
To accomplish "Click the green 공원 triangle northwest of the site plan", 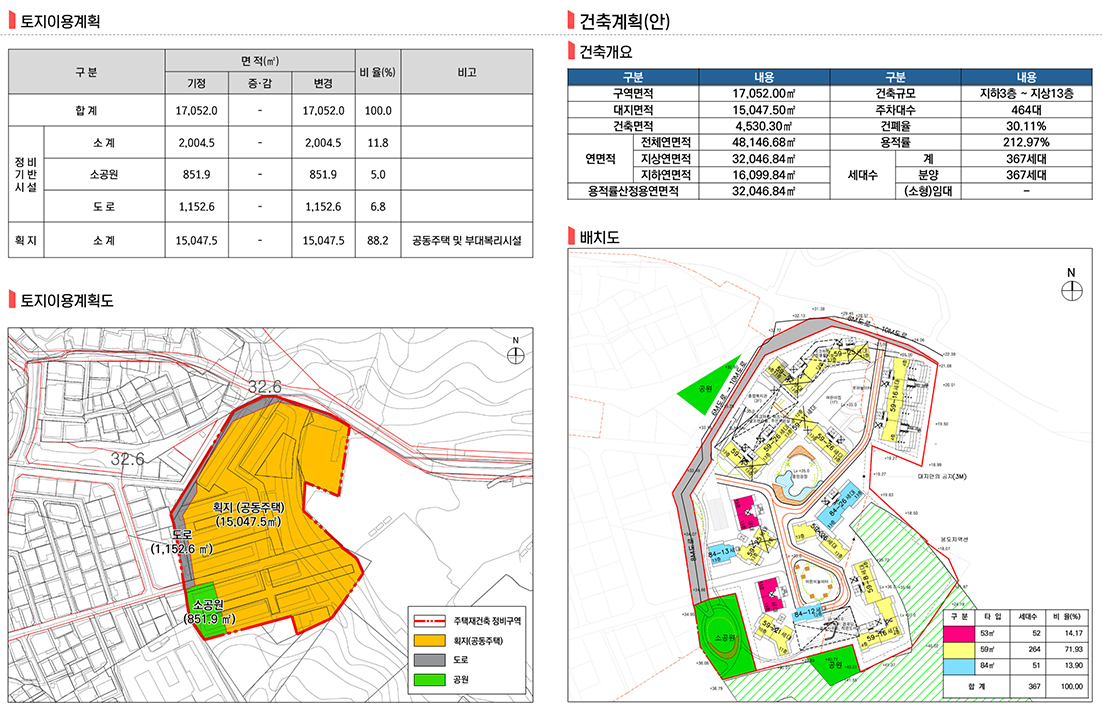I will click(x=703, y=391).
